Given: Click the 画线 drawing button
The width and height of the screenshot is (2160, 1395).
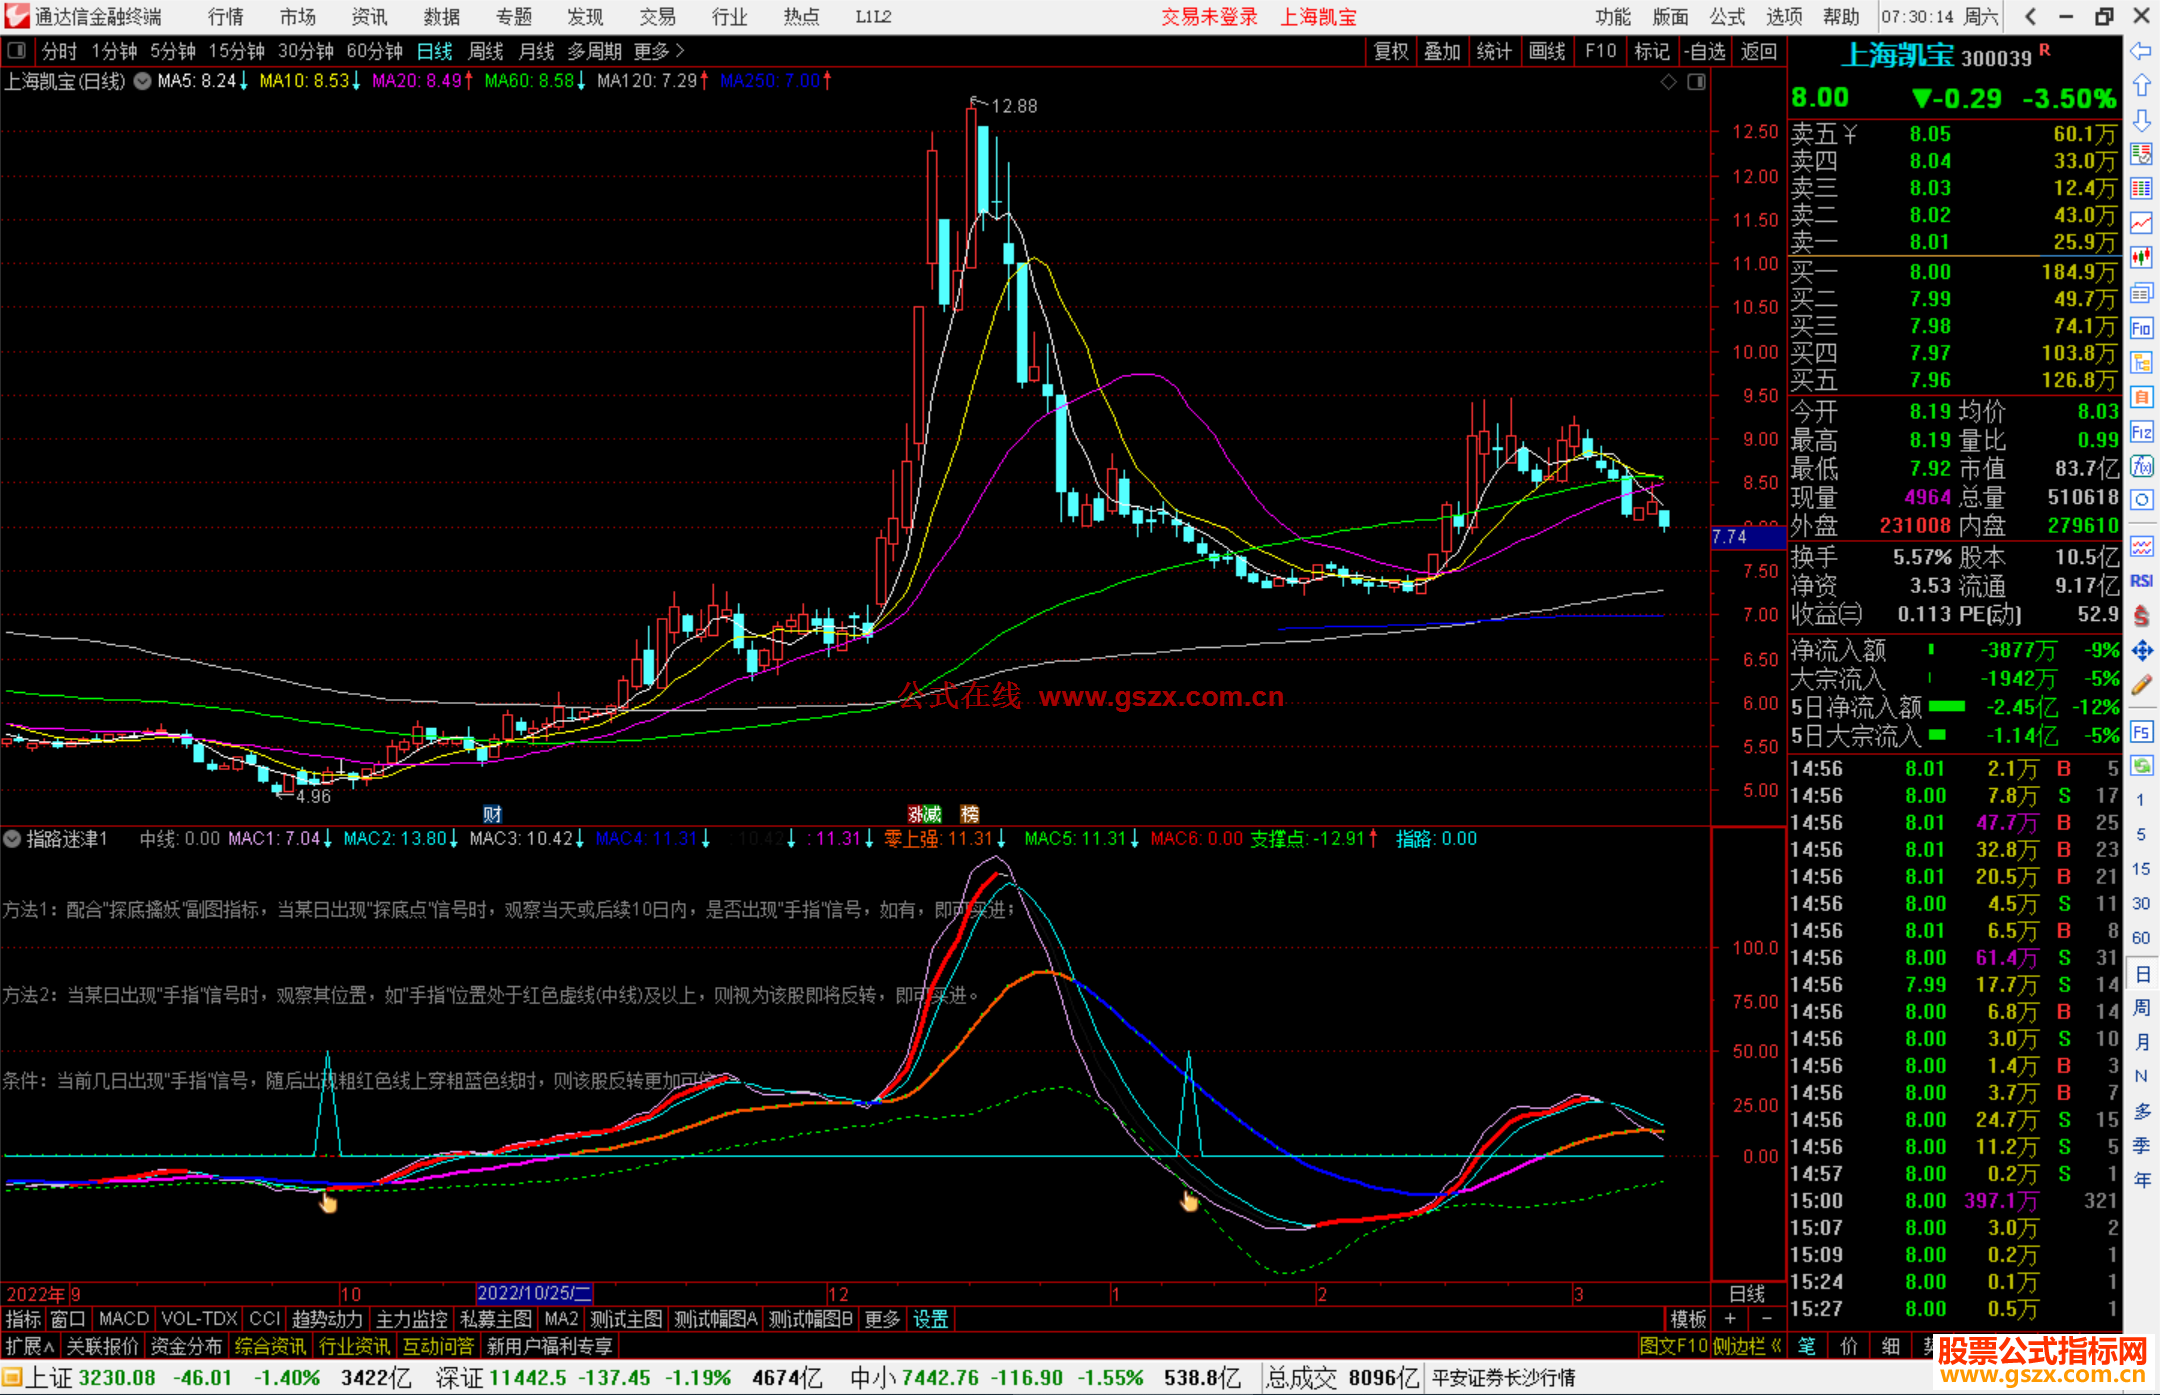Looking at the screenshot, I should [x=1546, y=51].
